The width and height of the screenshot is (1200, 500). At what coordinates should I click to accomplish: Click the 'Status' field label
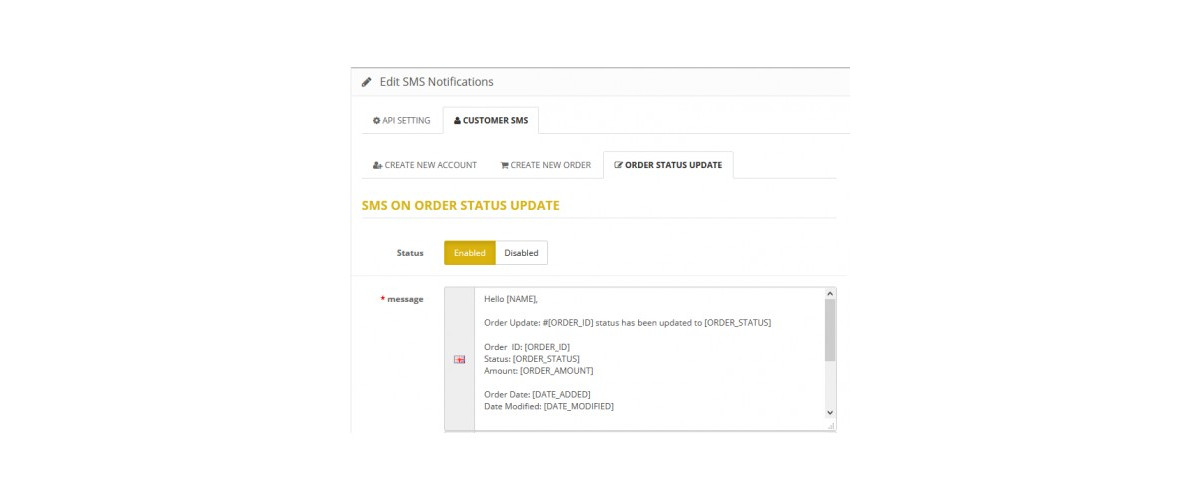click(x=410, y=253)
